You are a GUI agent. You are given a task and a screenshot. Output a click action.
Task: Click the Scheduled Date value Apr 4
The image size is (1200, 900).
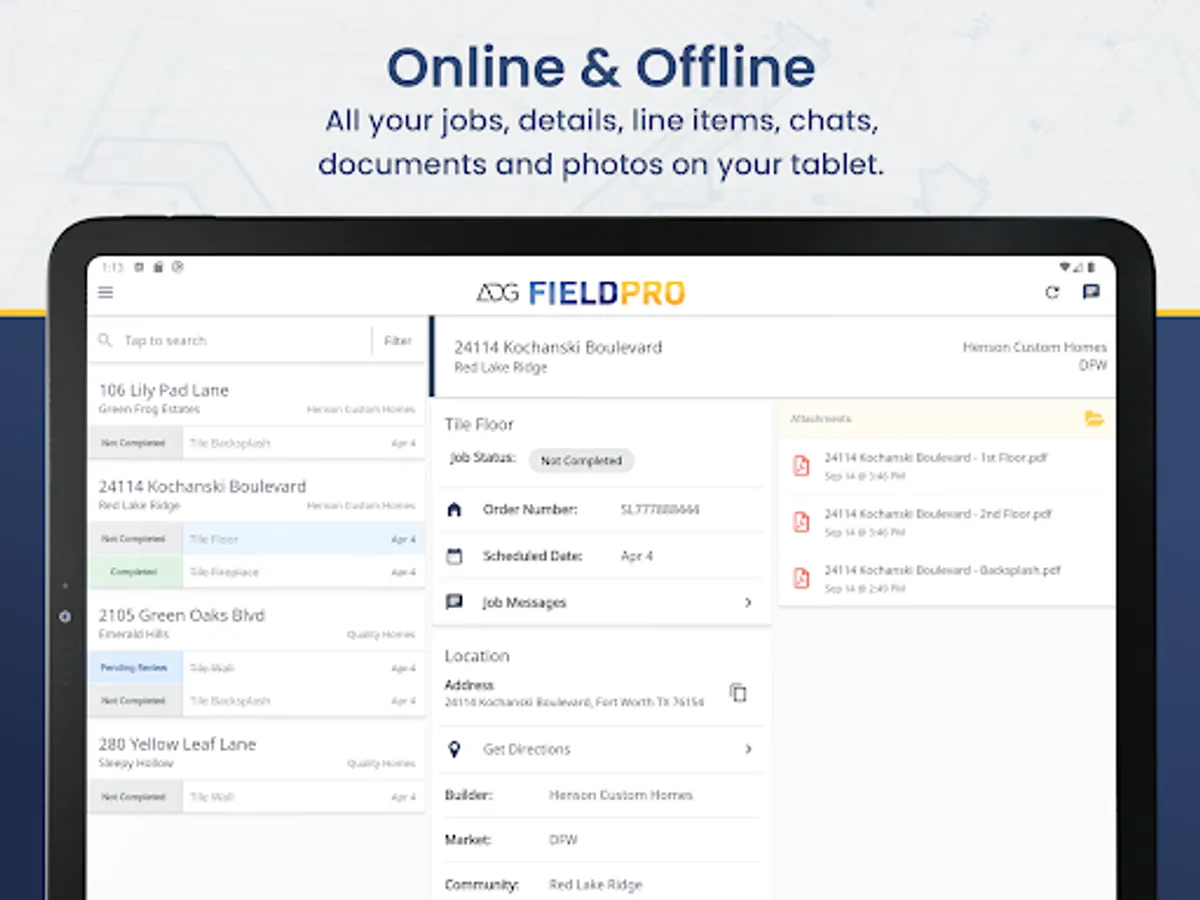click(637, 556)
